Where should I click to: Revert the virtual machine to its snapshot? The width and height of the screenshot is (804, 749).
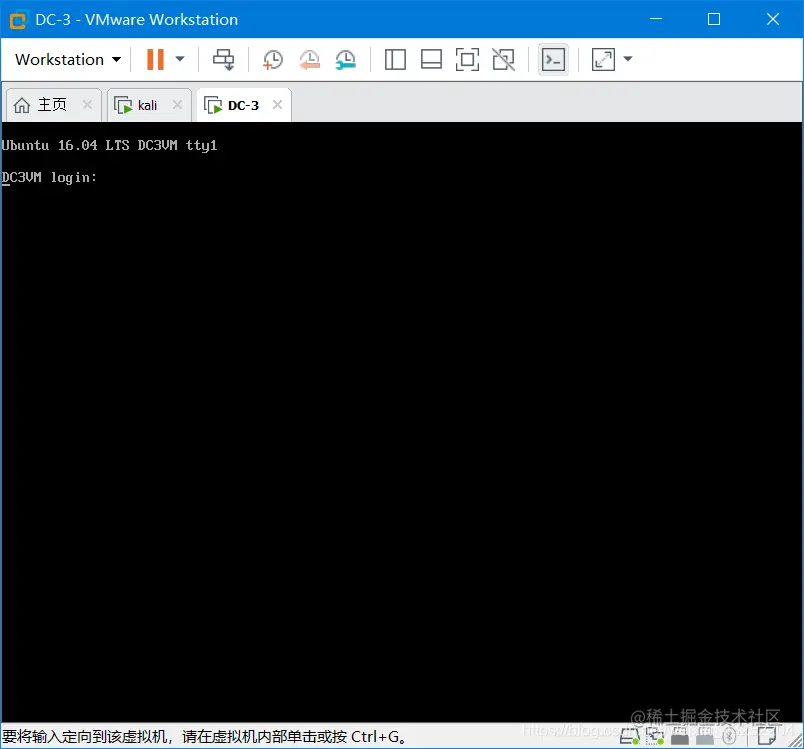309,59
